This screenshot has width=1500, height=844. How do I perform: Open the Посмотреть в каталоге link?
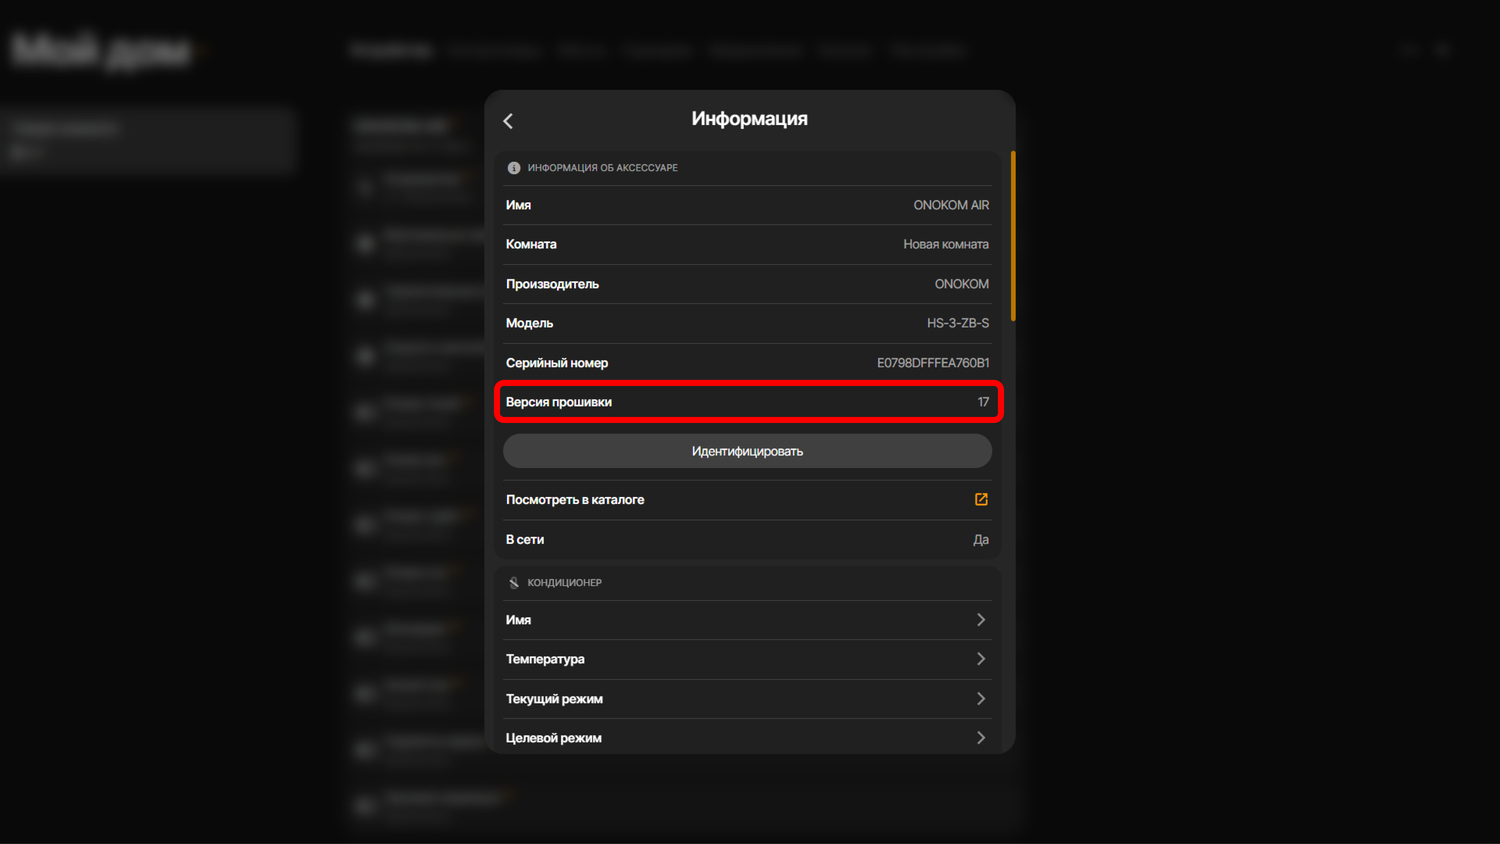click(x=576, y=500)
